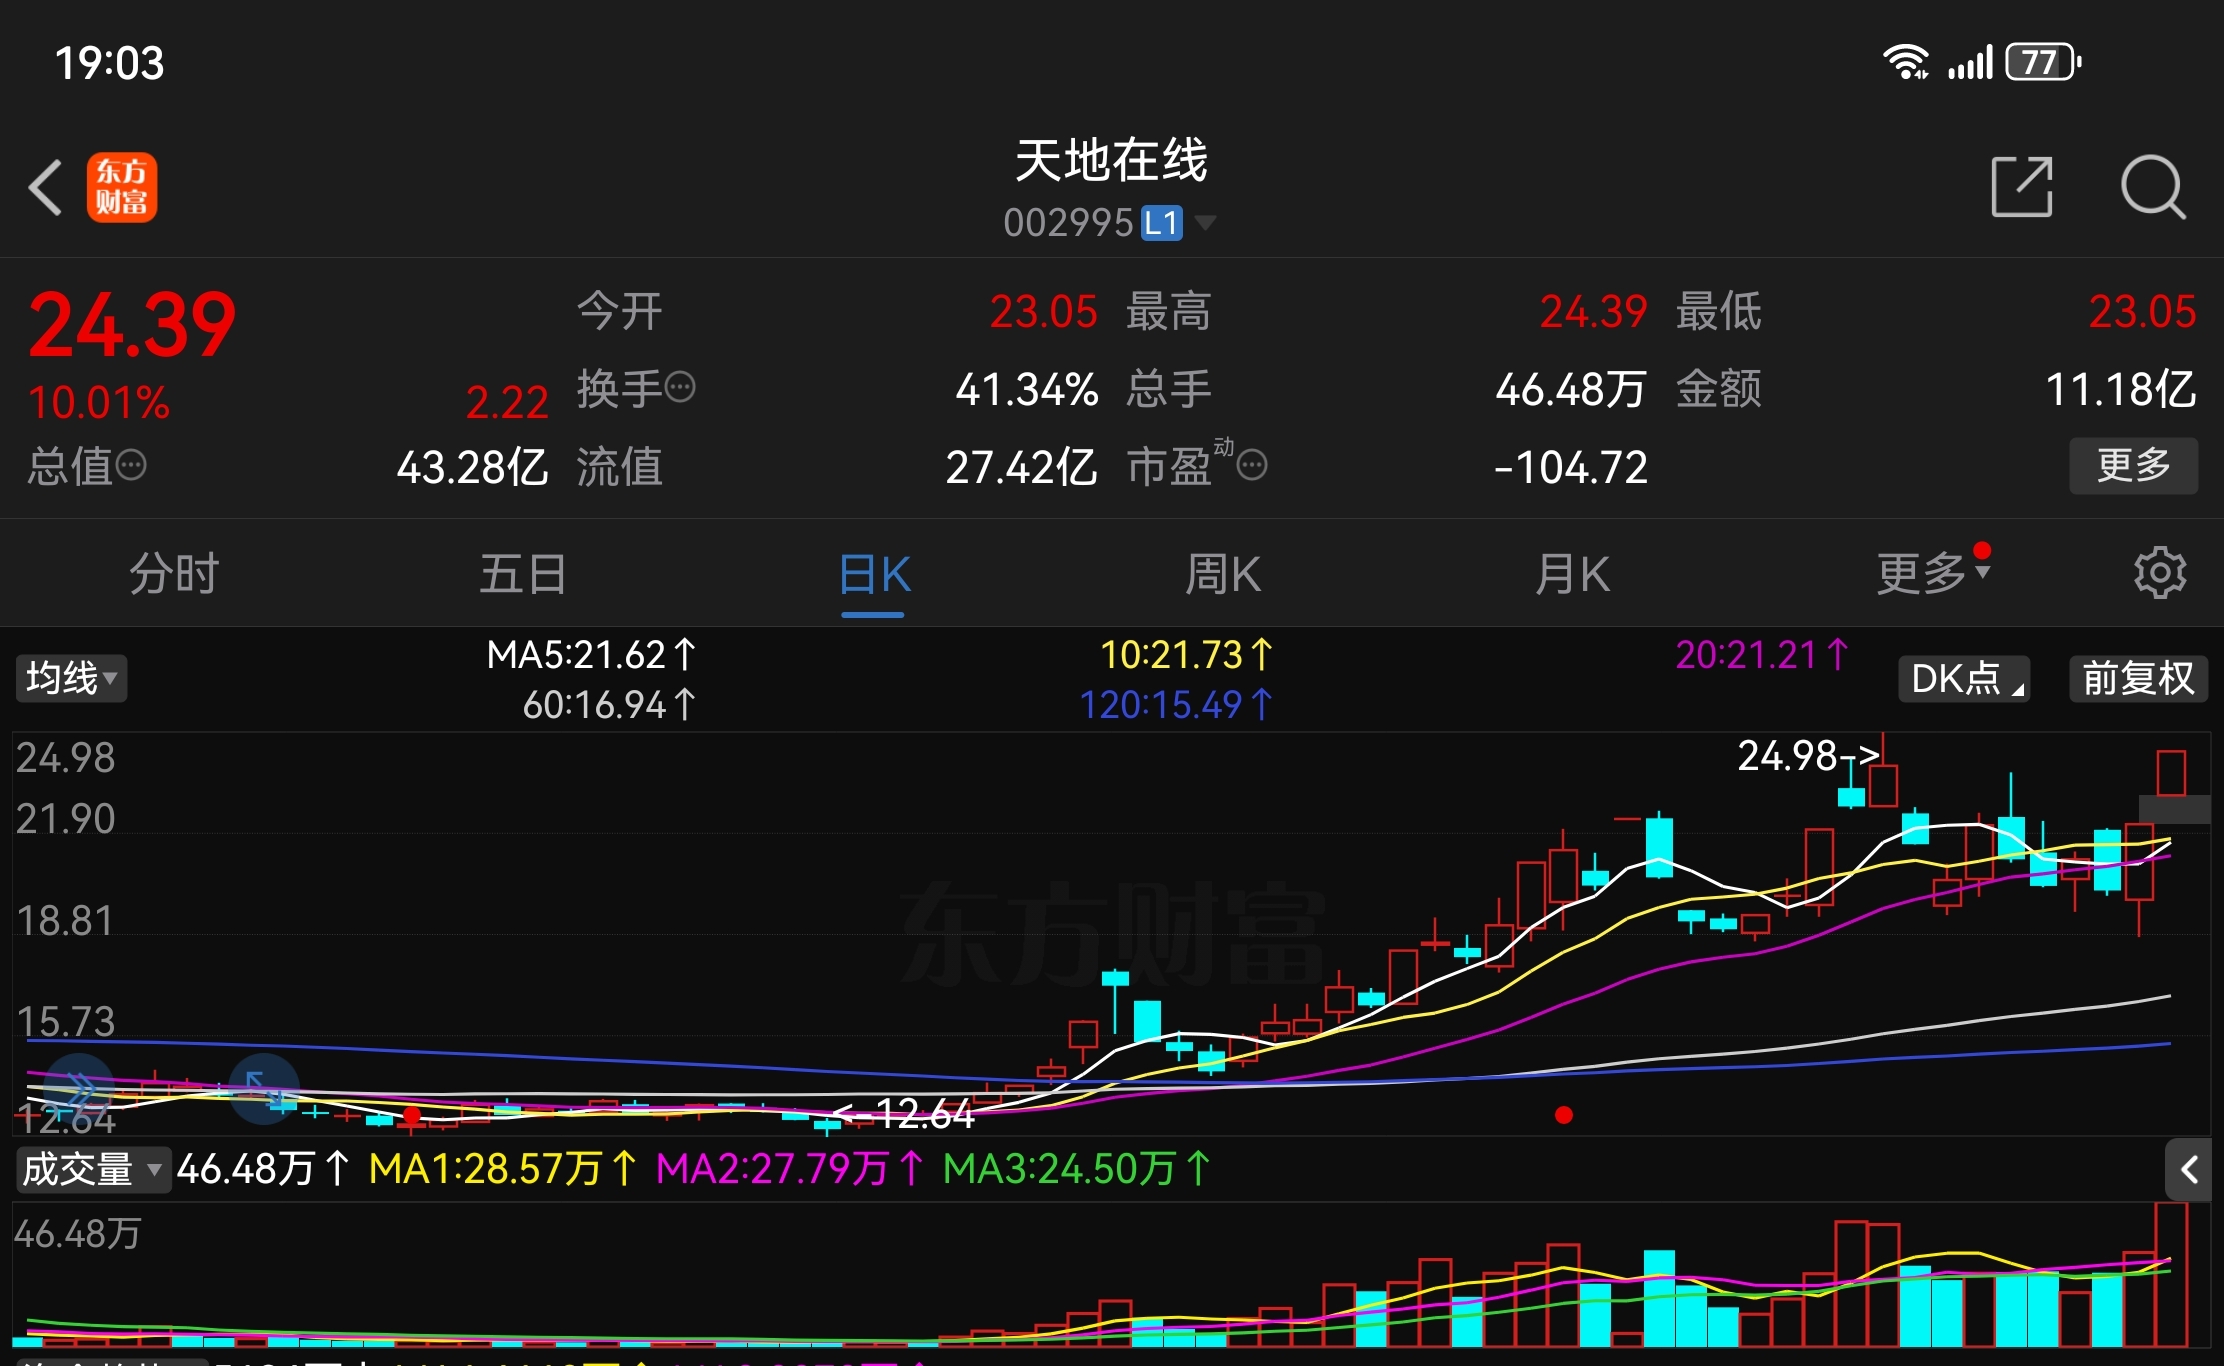Viewport: 2224px width, 1366px height.
Task: Tap the 12.64 low price marker
Action: [904, 1113]
